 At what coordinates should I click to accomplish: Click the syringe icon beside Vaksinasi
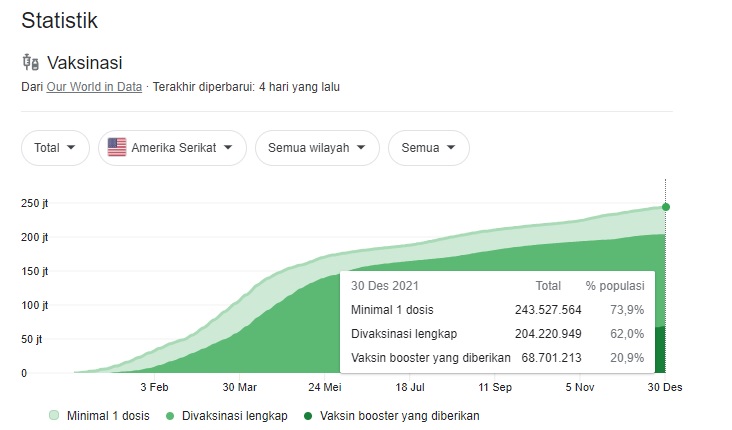[x=30, y=62]
